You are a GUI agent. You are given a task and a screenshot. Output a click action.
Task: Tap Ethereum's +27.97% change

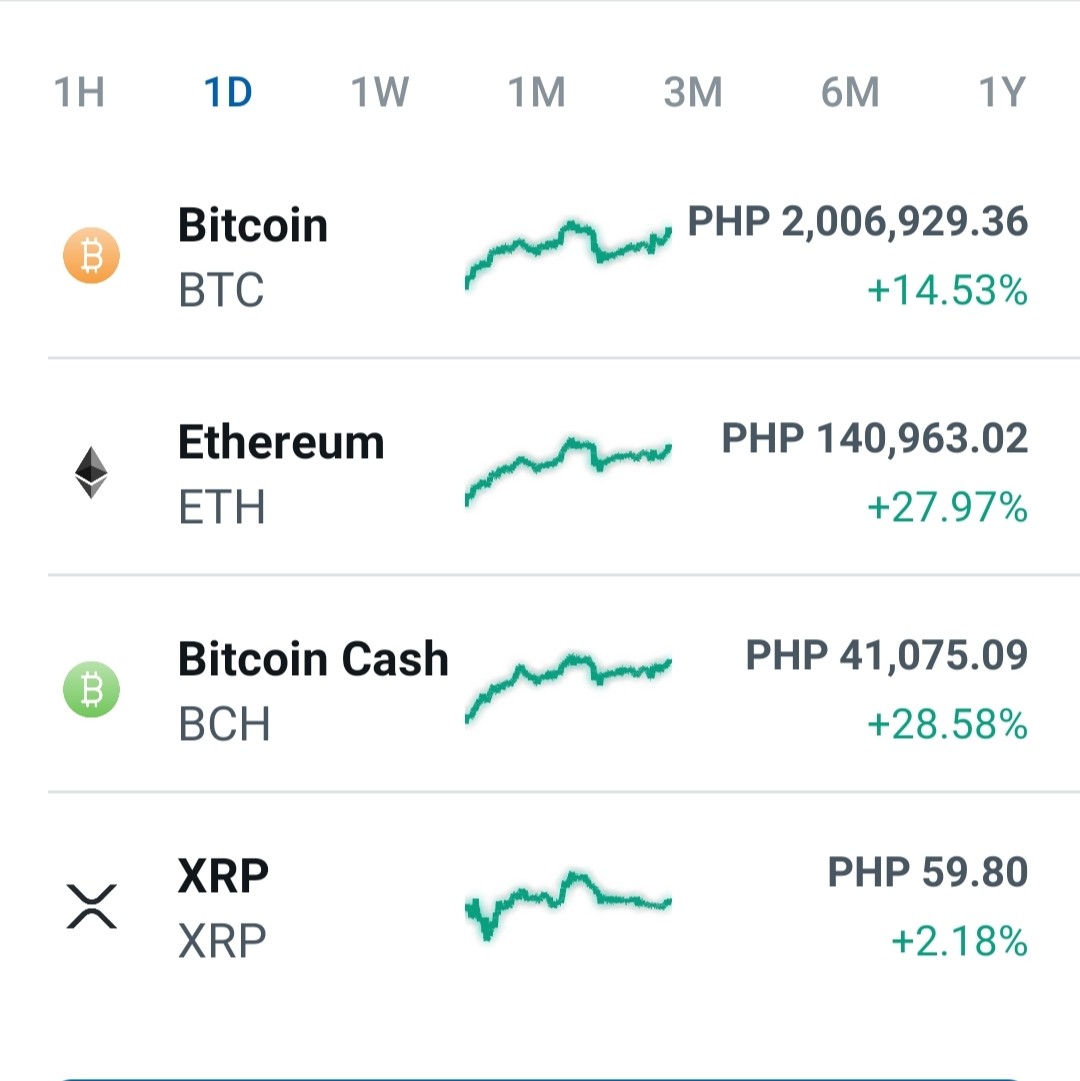click(x=947, y=507)
